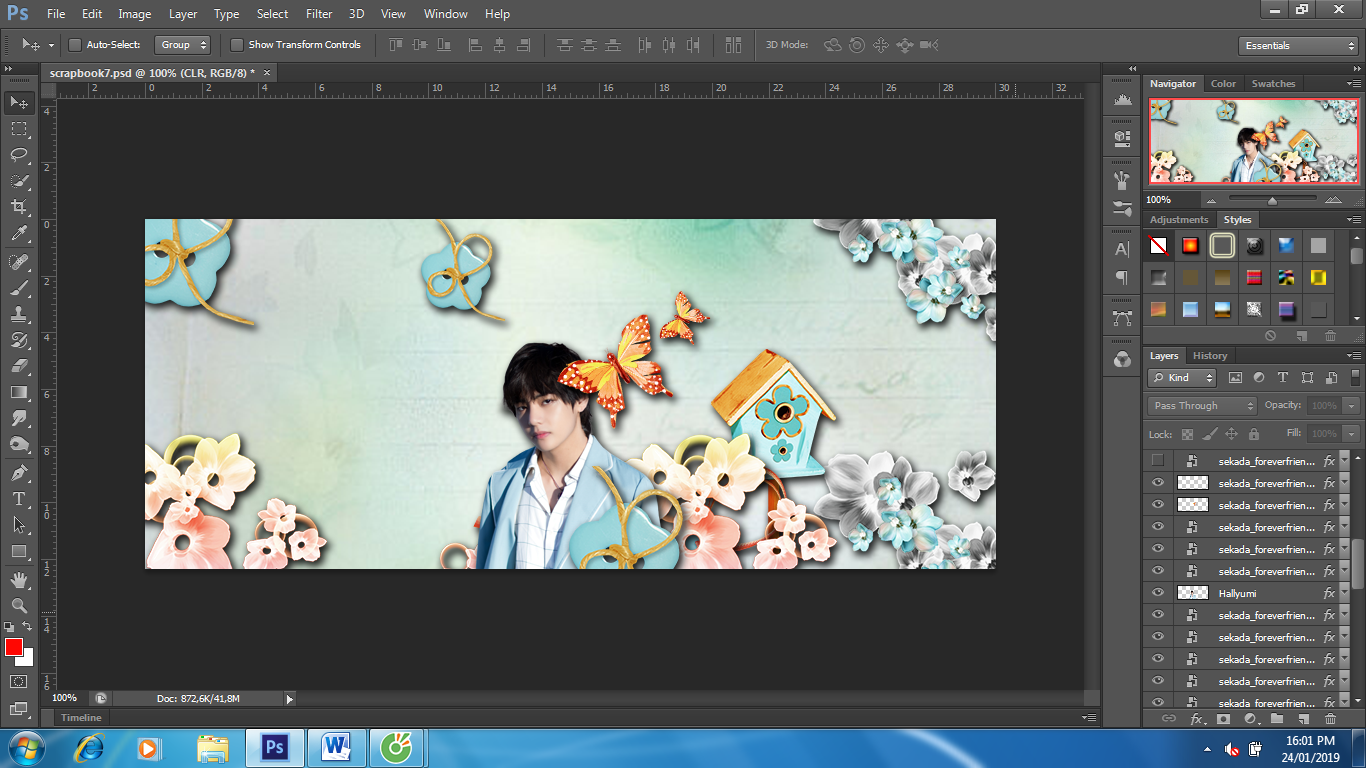Open the Timeline panel
The width and height of the screenshot is (1366, 768).
pyautogui.click(x=81, y=718)
